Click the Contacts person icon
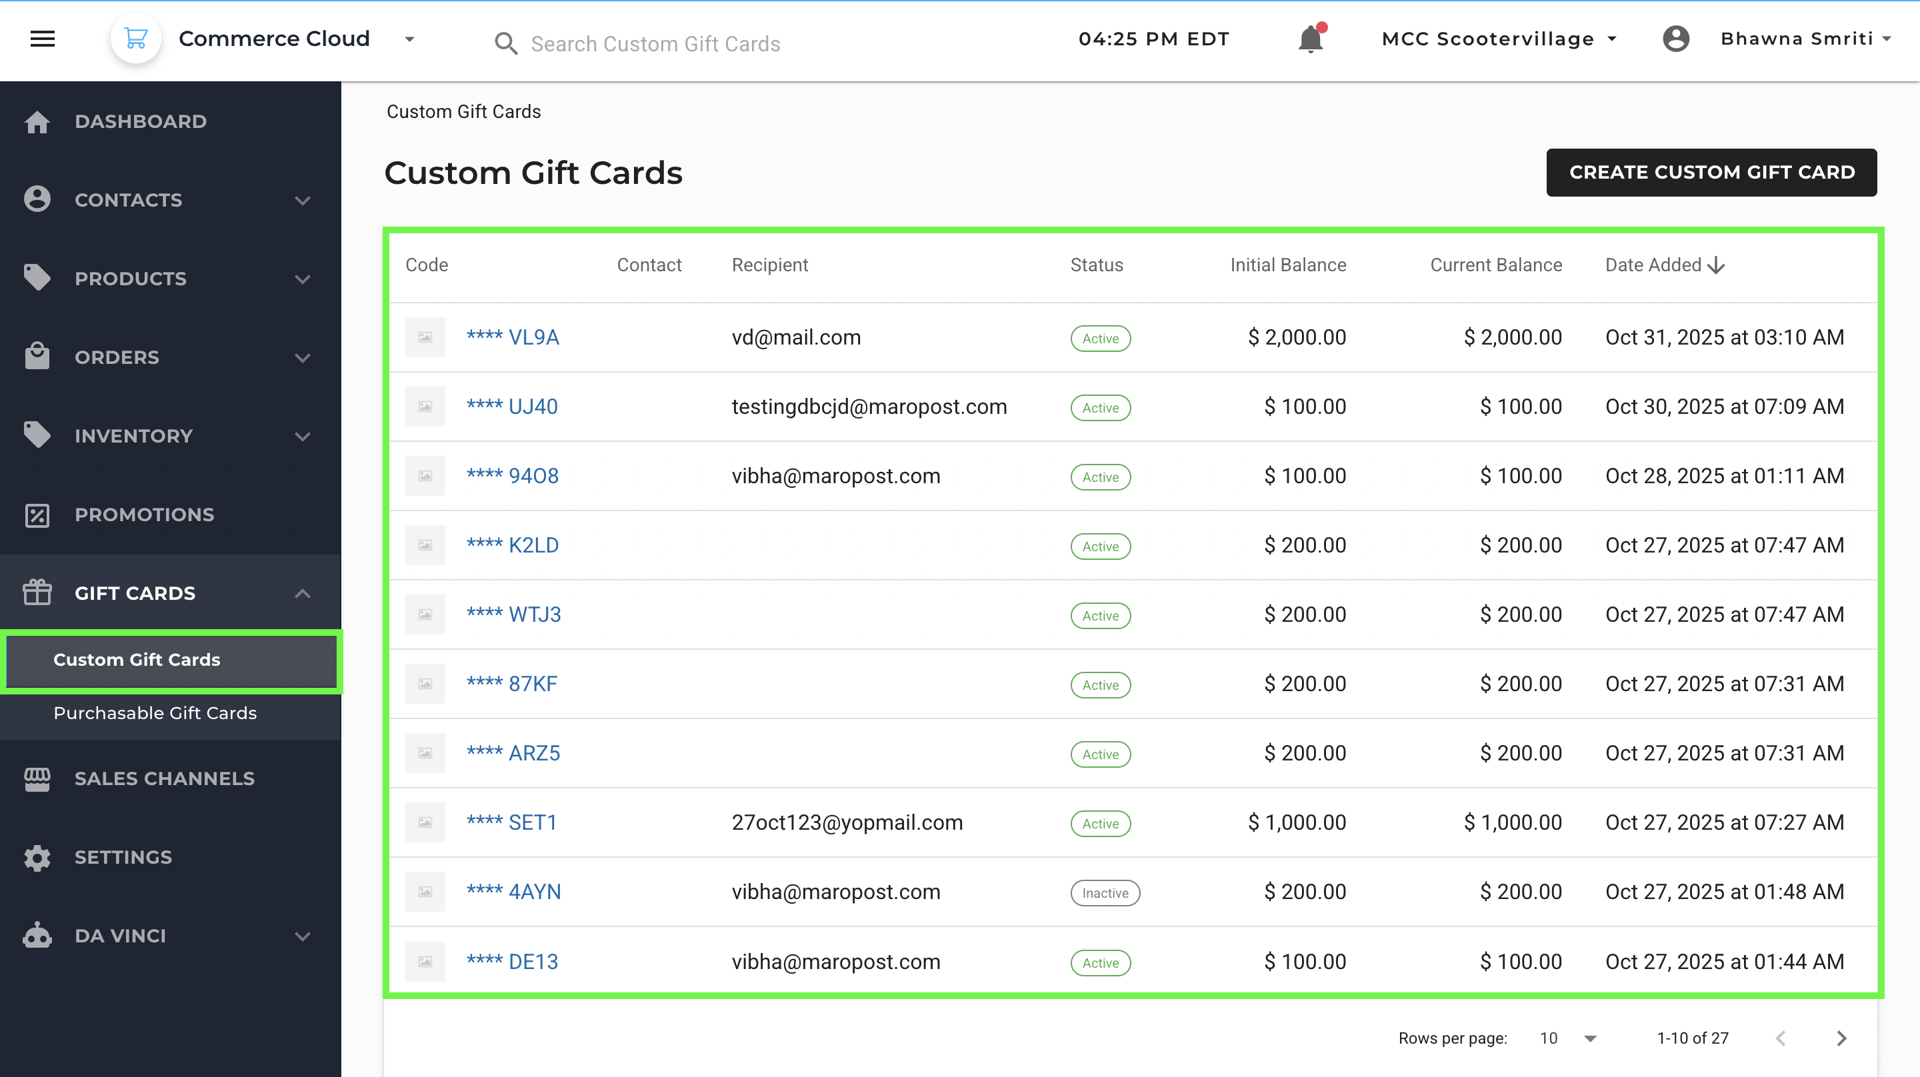Image resolution: width=1920 pixels, height=1077 pixels. [x=37, y=200]
